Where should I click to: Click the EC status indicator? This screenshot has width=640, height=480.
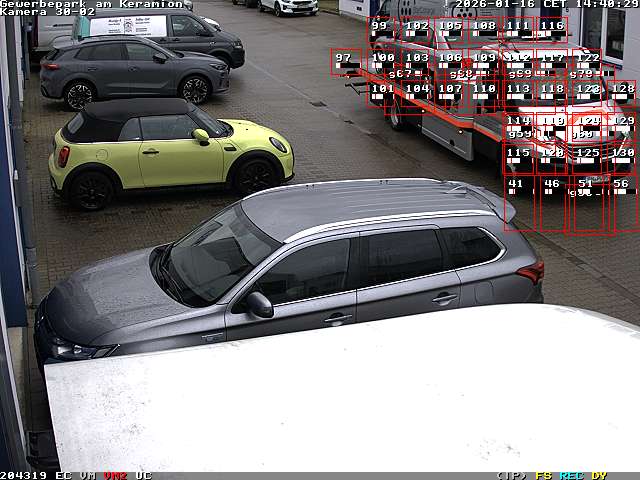click(63, 475)
